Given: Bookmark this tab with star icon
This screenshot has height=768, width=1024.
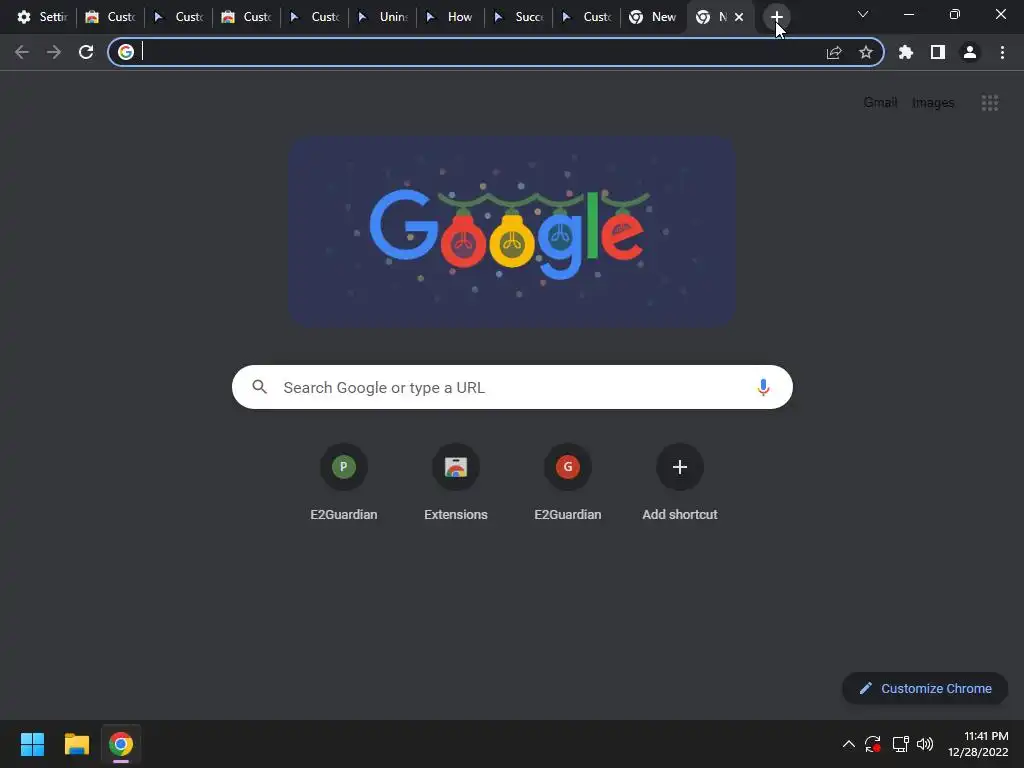Looking at the screenshot, I should [866, 52].
